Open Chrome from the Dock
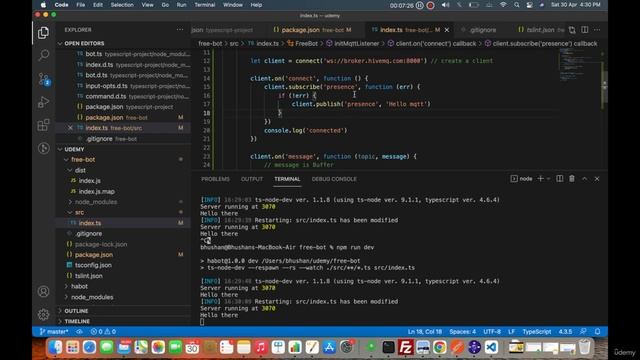640x360 pixels. pyautogui.click(x=440, y=347)
